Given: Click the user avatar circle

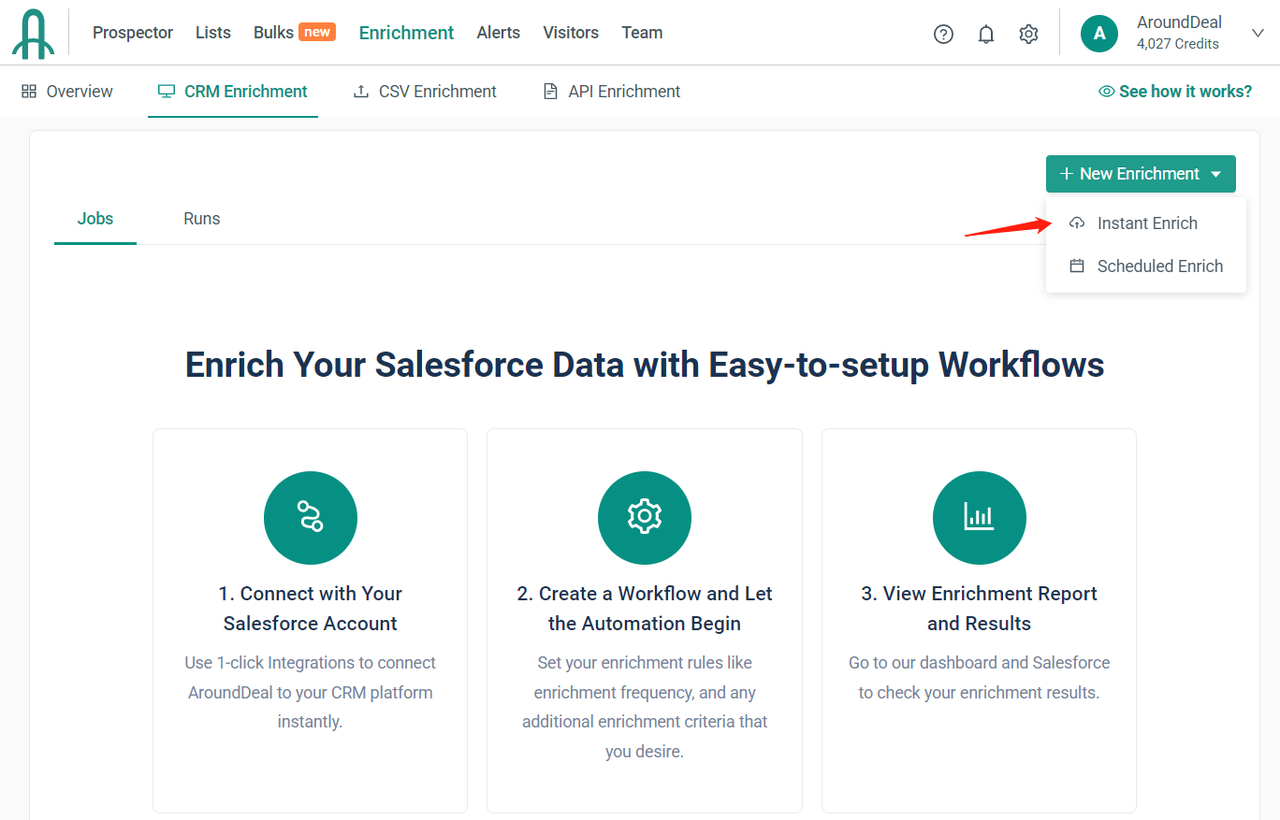Looking at the screenshot, I should pos(1099,34).
